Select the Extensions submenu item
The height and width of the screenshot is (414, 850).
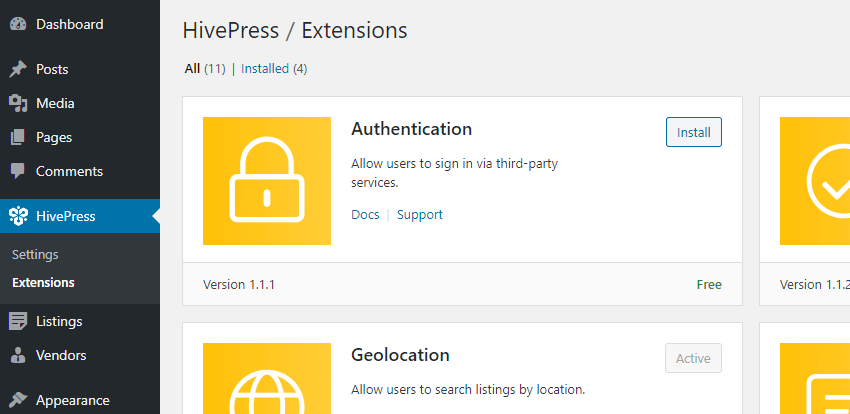click(x=43, y=282)
